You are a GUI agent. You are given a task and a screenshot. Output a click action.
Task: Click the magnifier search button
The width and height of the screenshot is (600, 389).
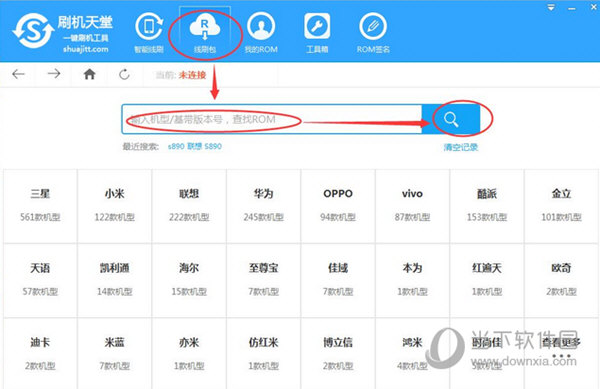[451, 119]
